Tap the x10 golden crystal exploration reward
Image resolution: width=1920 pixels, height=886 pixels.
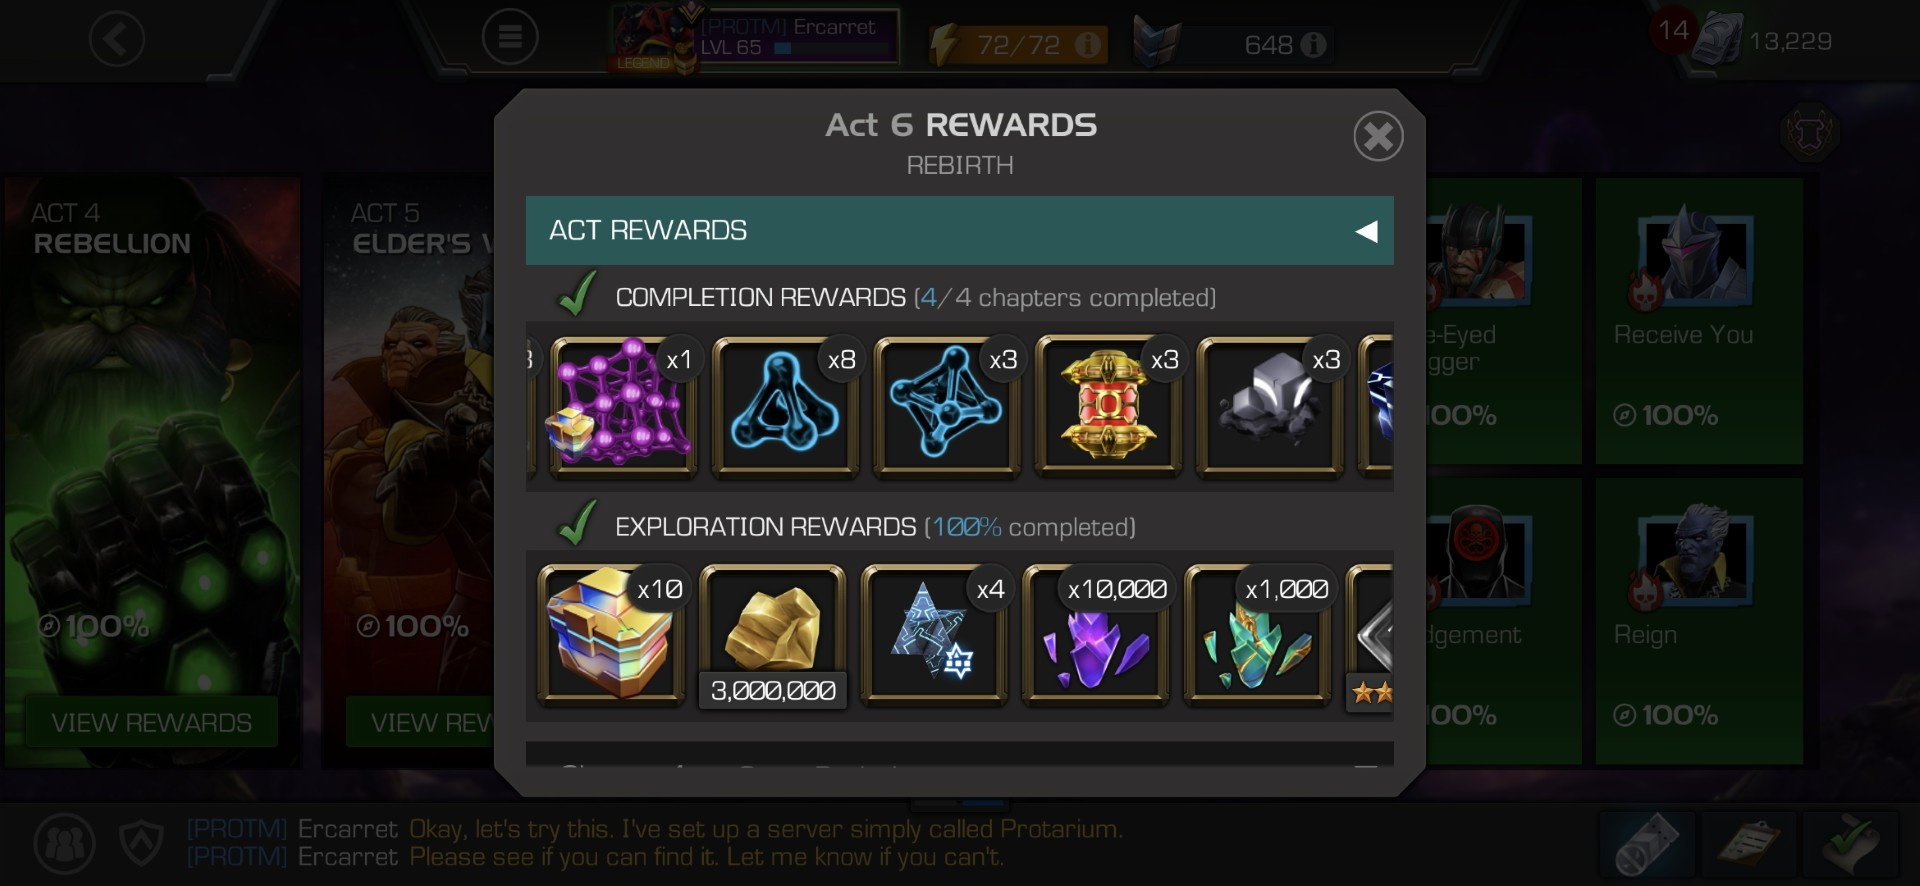611,635
